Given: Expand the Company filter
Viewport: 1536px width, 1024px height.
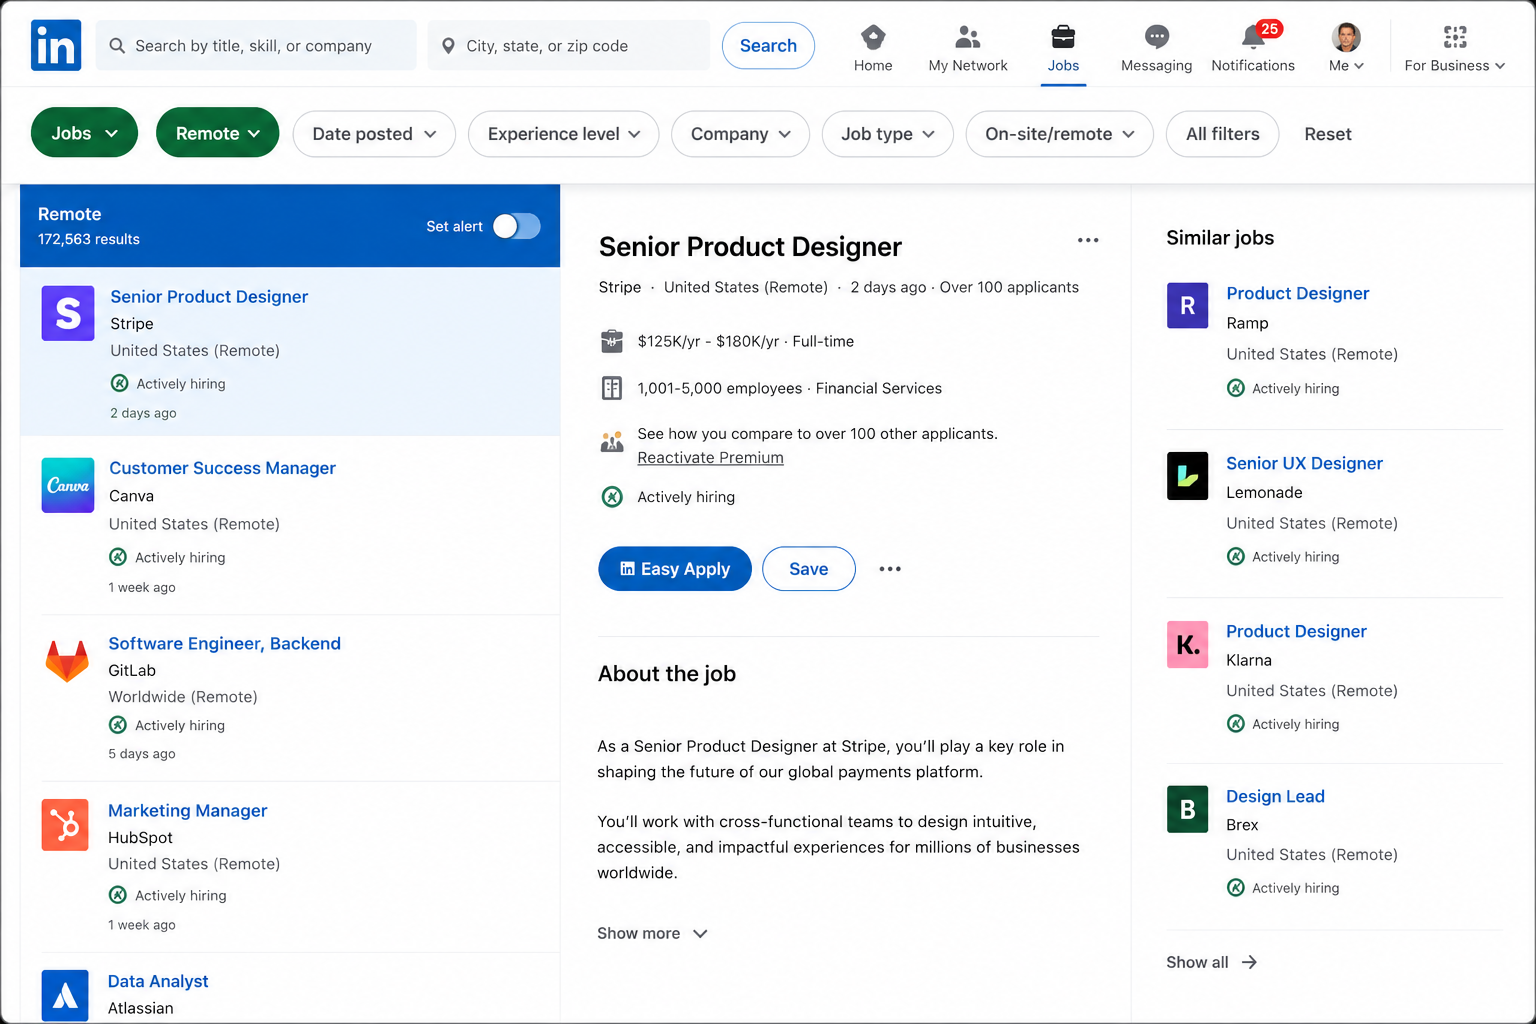Looking at the screenshot, I should pyautogui.click(x=740, y=134).
